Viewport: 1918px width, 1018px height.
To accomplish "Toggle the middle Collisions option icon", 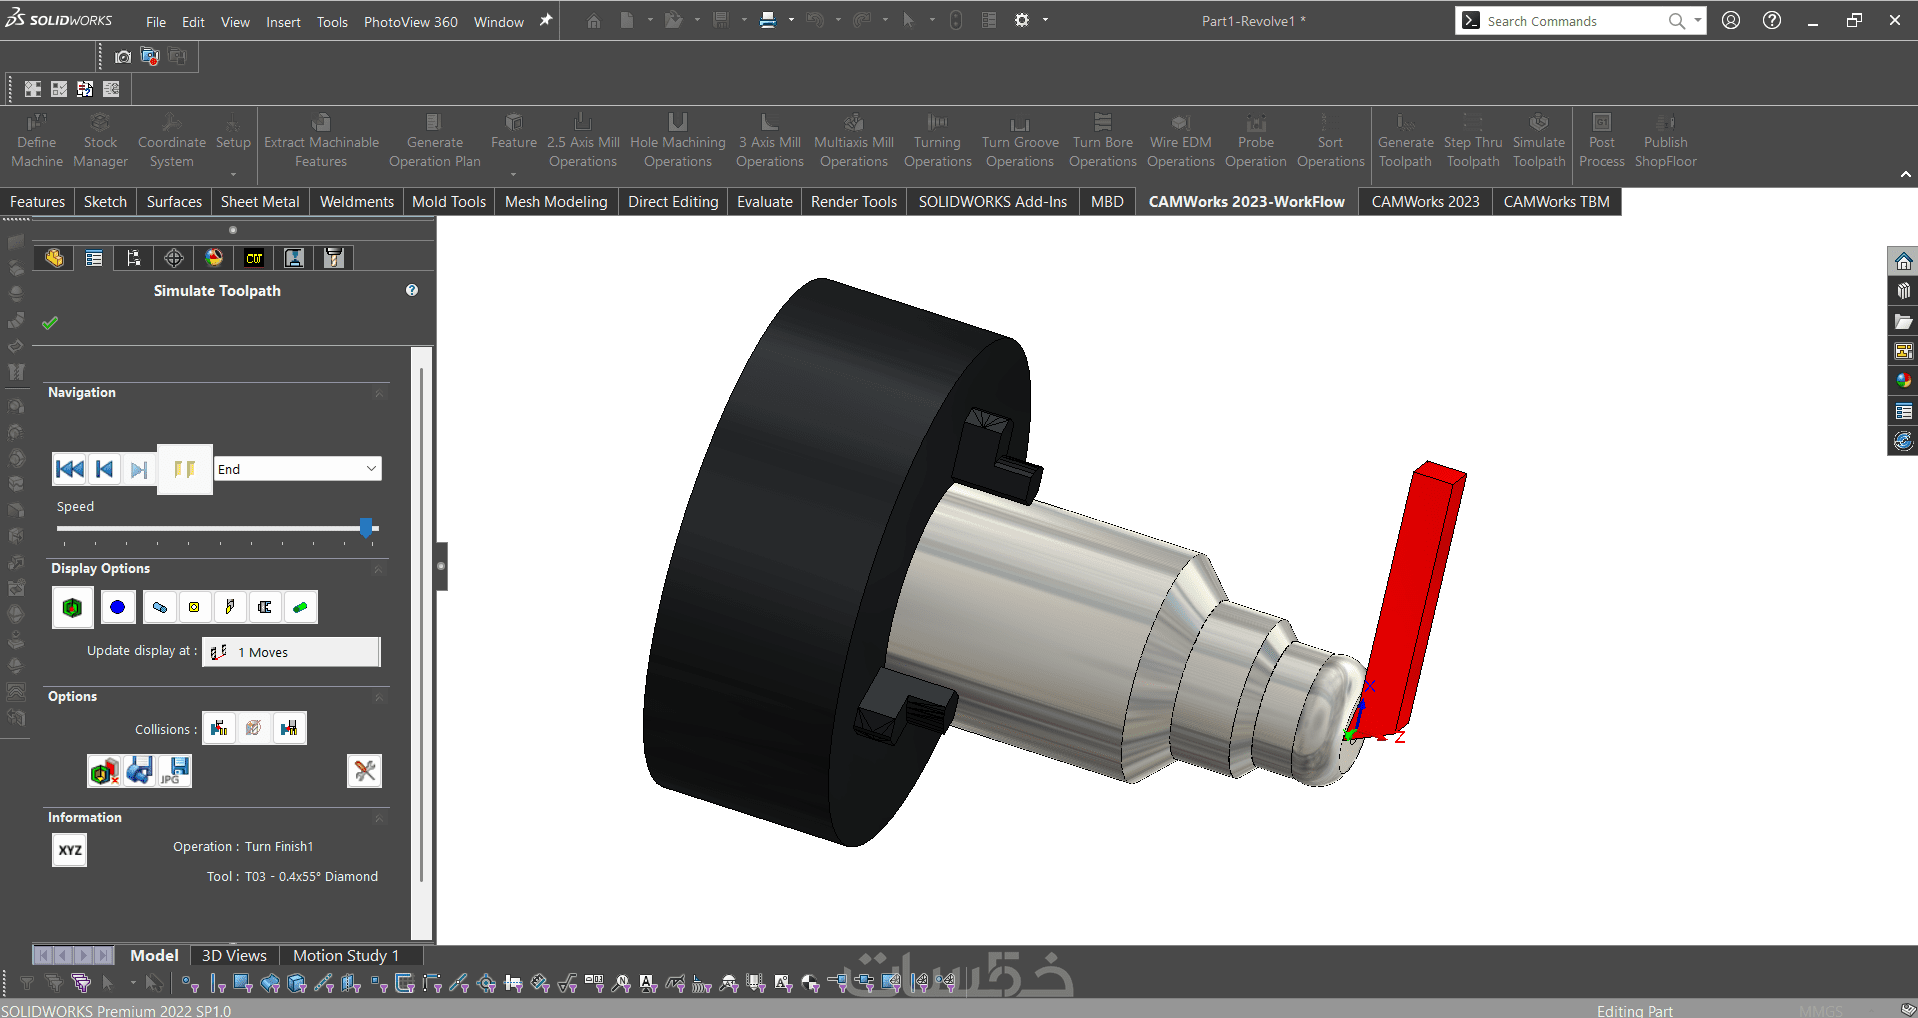I will click(254, 728).
